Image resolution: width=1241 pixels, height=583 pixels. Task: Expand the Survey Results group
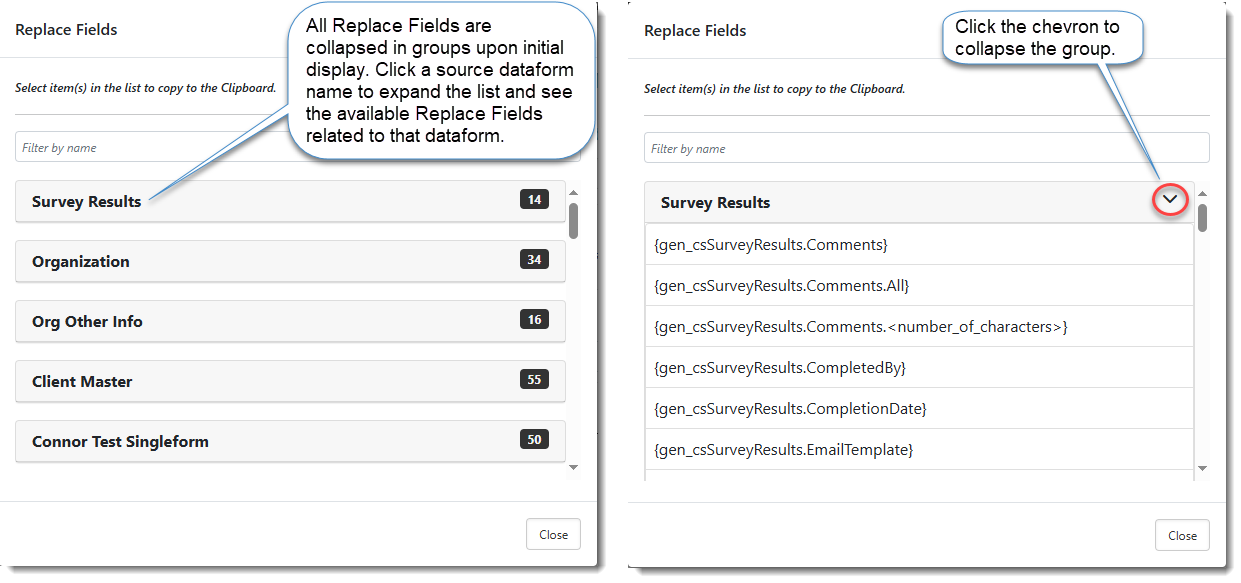pyautogui.click(x=87, y=202)
